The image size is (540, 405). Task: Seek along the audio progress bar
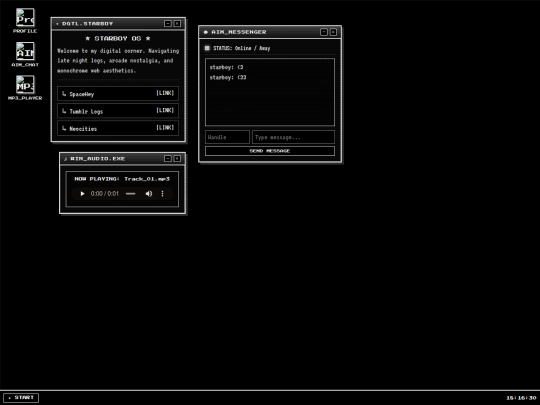pyautogui.click(x=131, y=194)
